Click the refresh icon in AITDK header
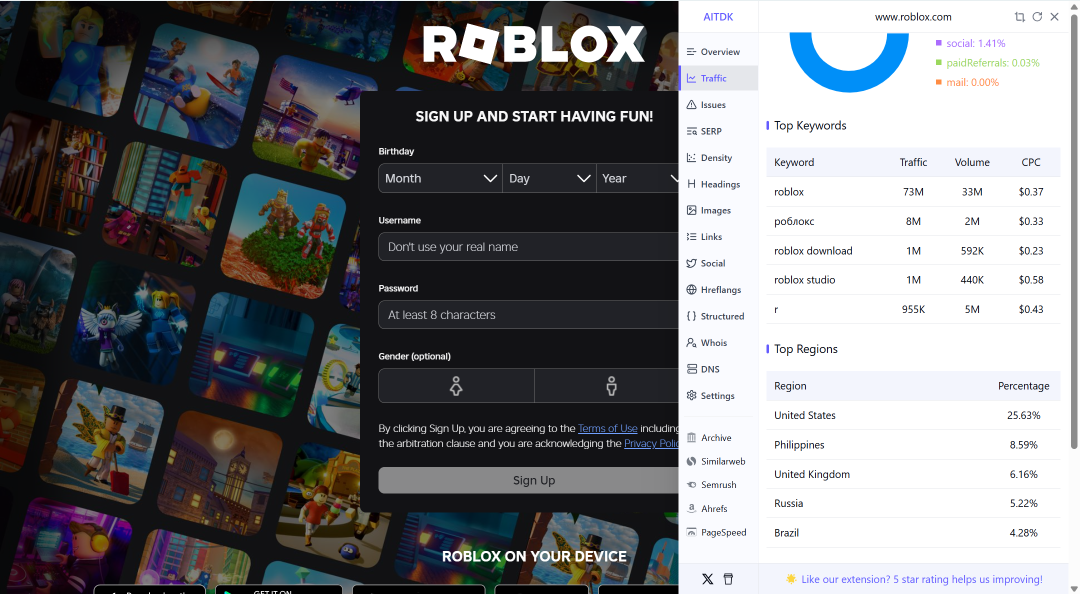1080x594 pixels. tap(1037, 17)
